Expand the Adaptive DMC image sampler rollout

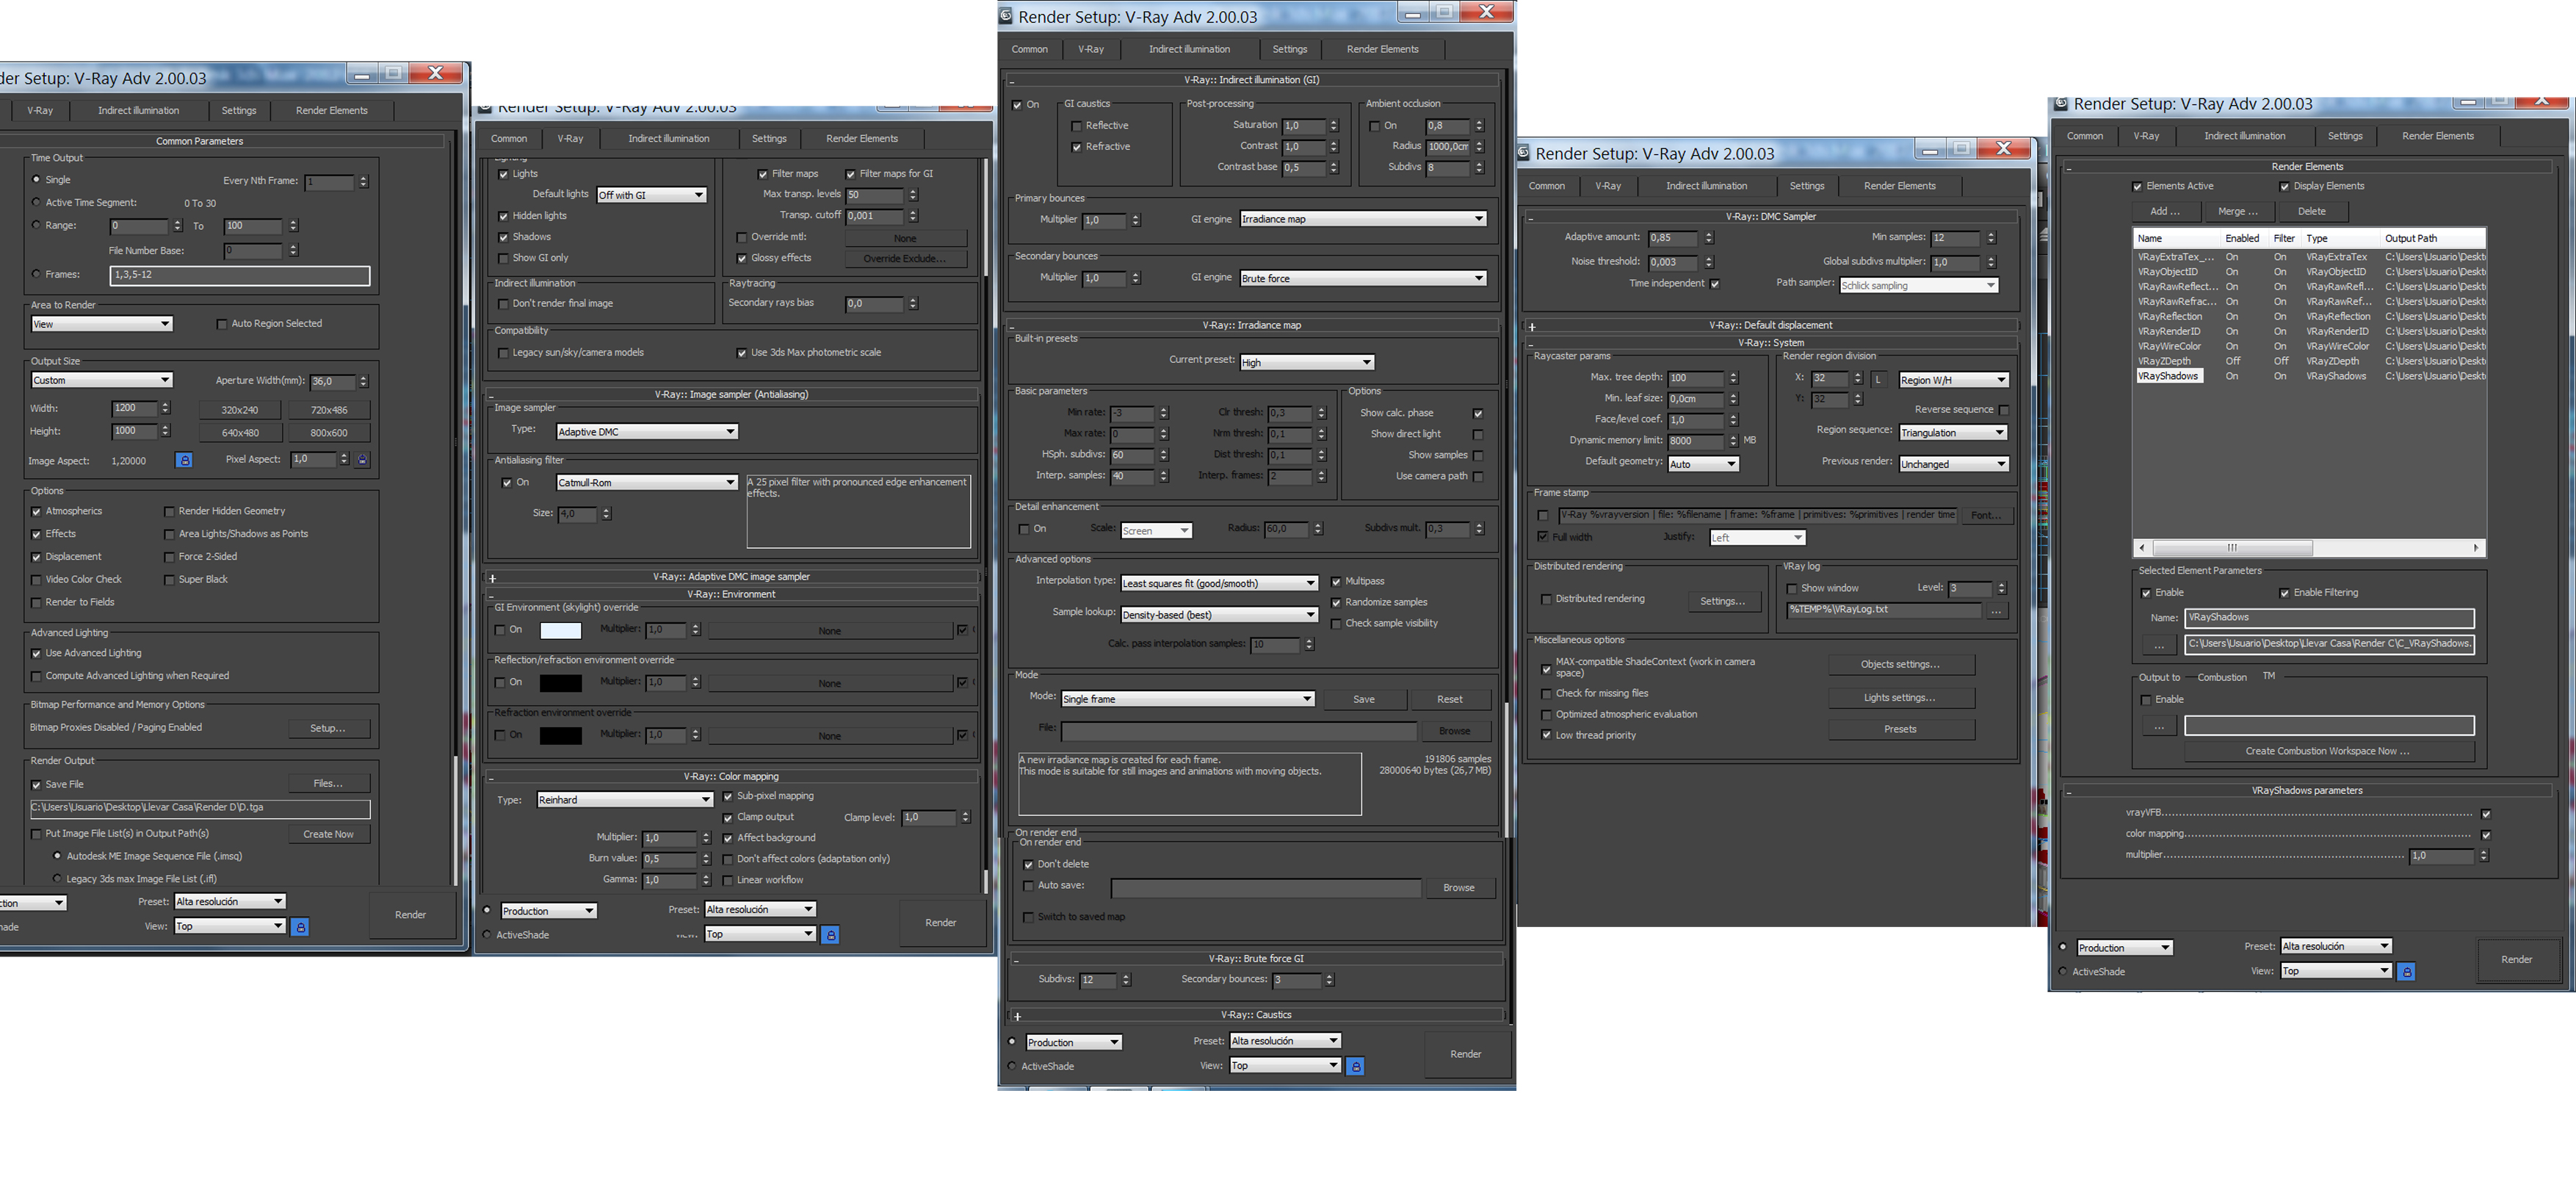(x=492, y=578)
